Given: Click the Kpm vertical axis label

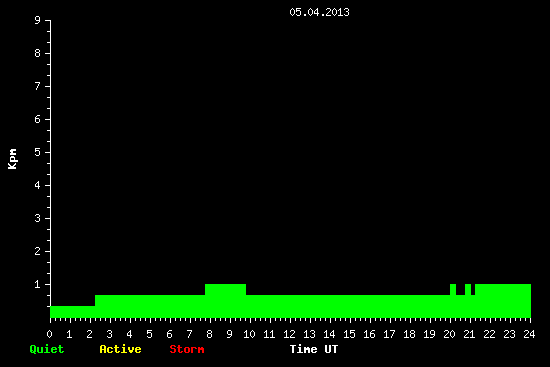Looking at the screenshot, I should point(12,159).
